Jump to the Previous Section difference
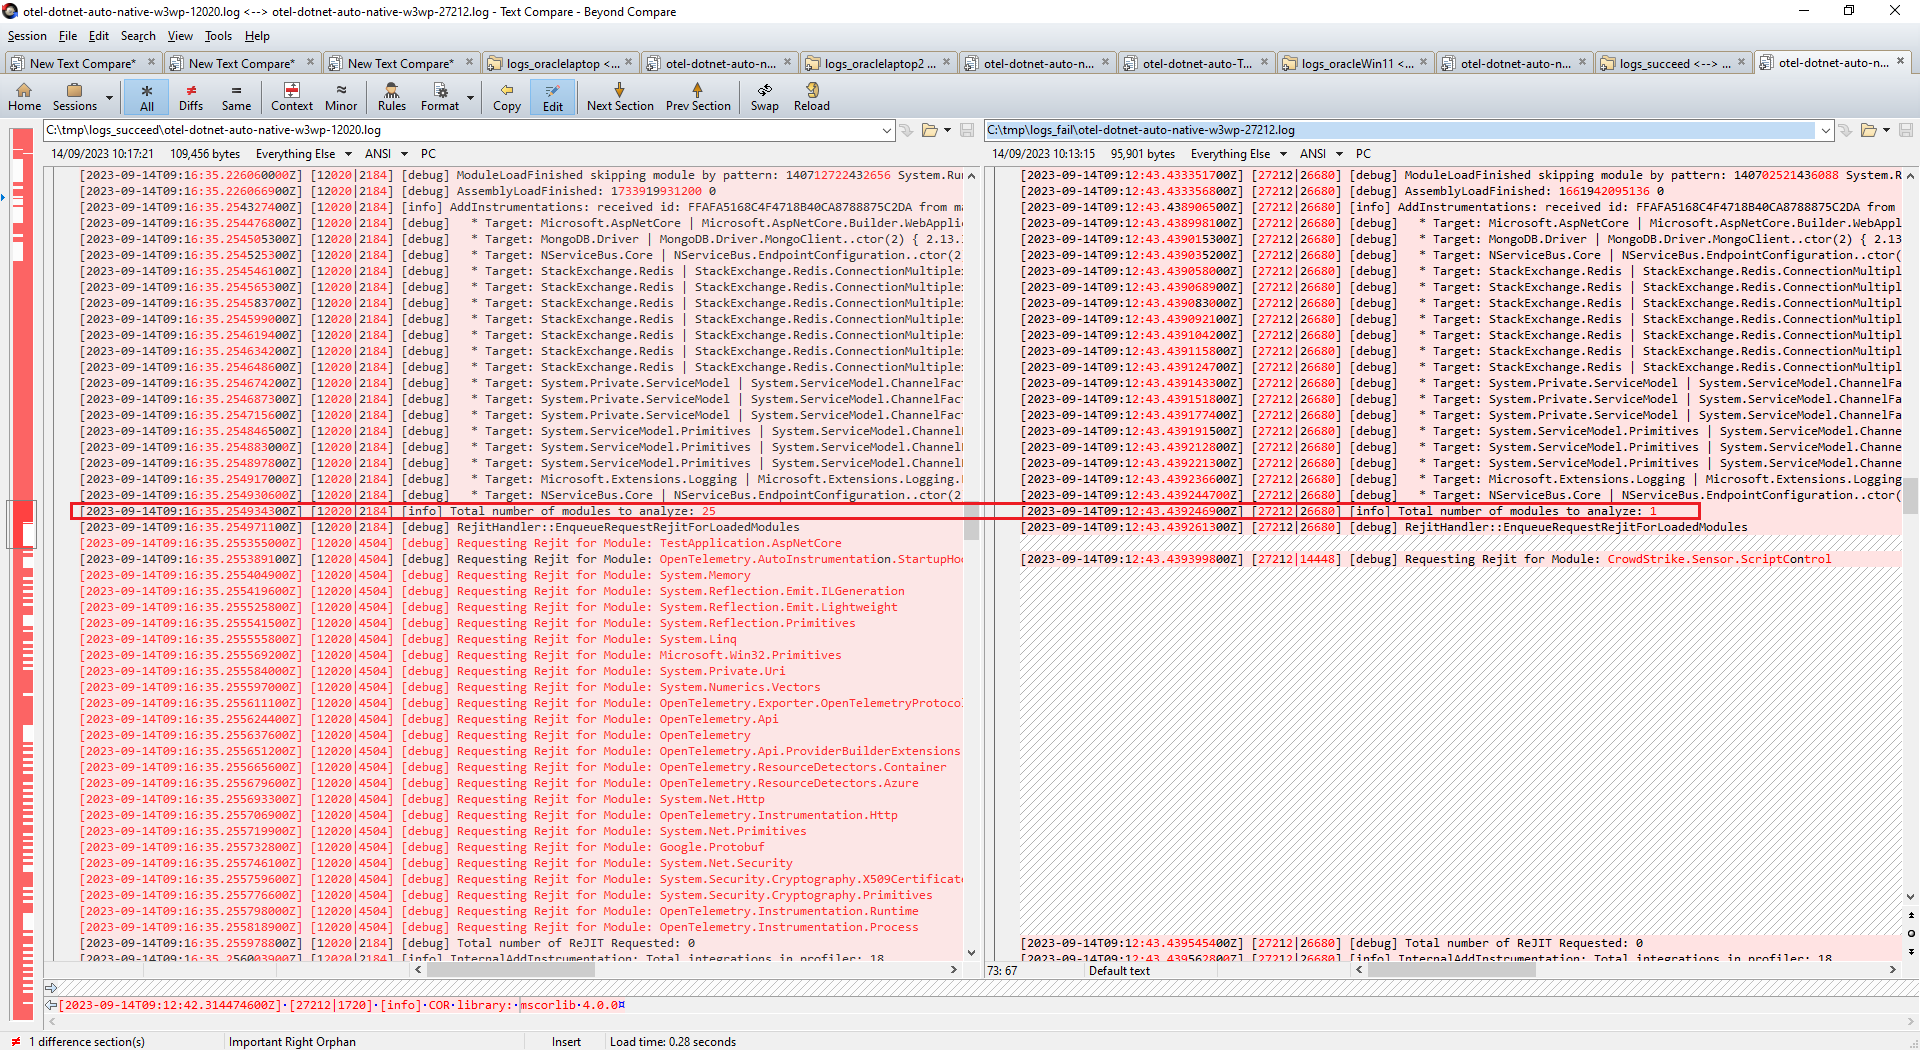Viewport: 1920px width, 1050px height. tap(698, 97)
